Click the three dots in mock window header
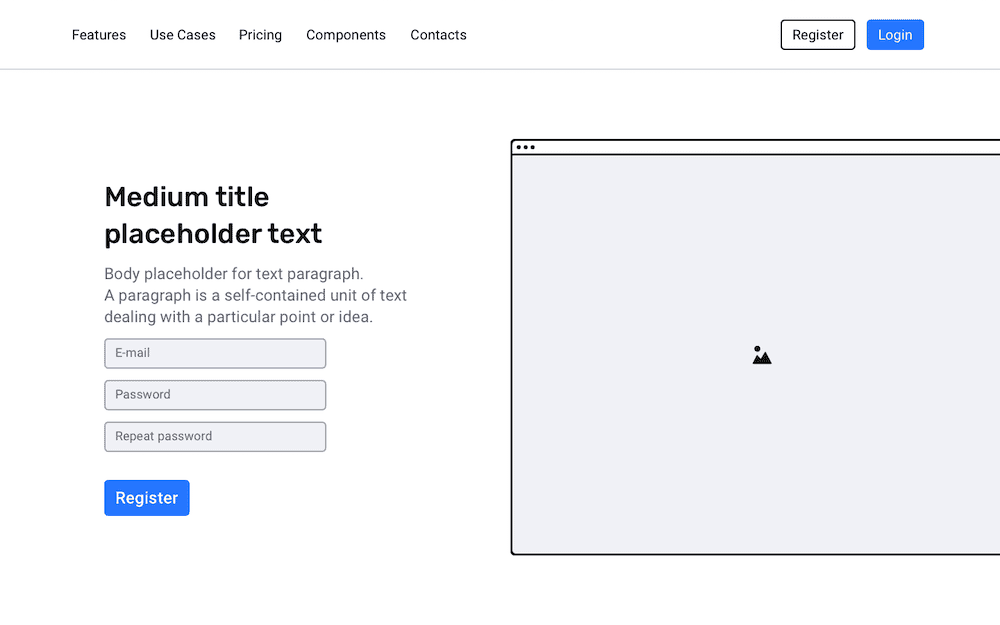The image size is (1000, 625). (x=526, y=147)
